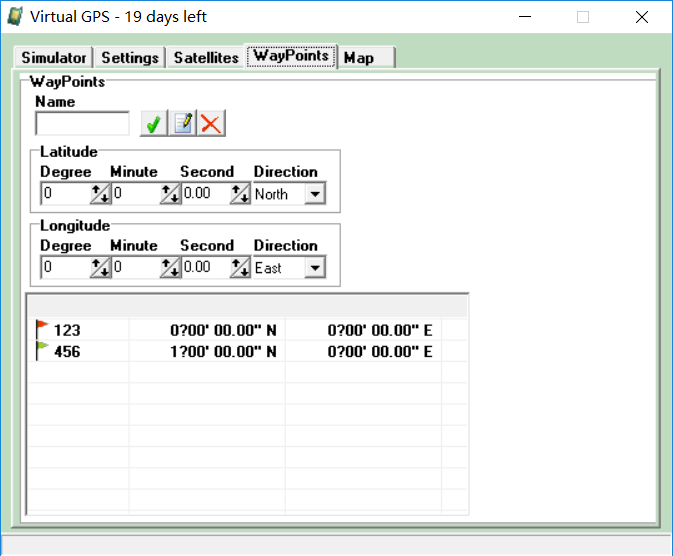Click the Latitude Second value field
Screen dimensions: 673x556
(x=206, y=193)
